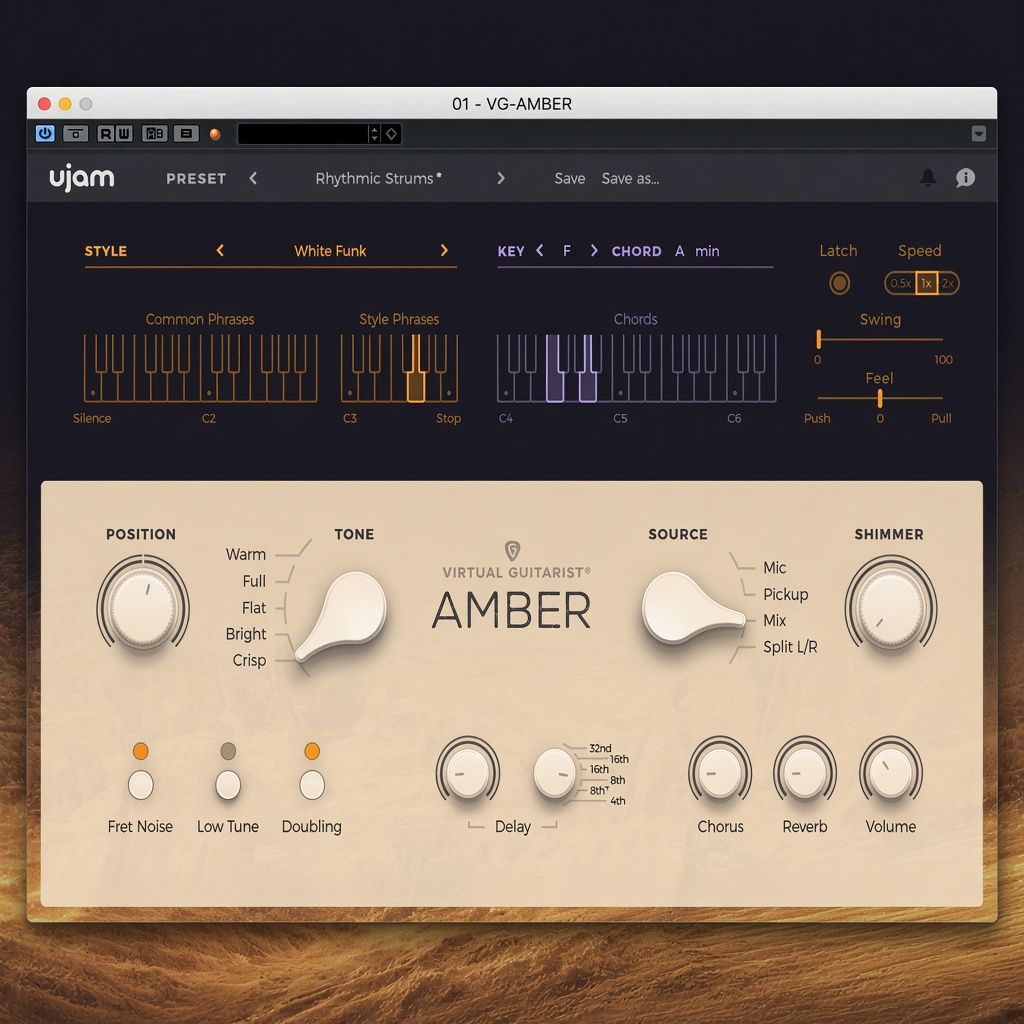The image size is (1024, 1024).
Task: Click the orange record indicator dot
Action: [215, 135]
